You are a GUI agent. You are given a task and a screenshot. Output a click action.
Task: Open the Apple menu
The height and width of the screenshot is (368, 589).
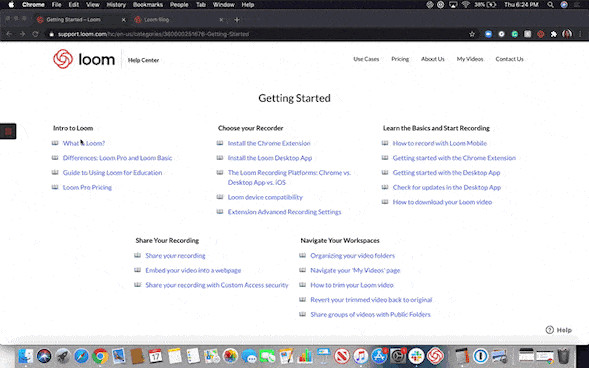[11, 5]
